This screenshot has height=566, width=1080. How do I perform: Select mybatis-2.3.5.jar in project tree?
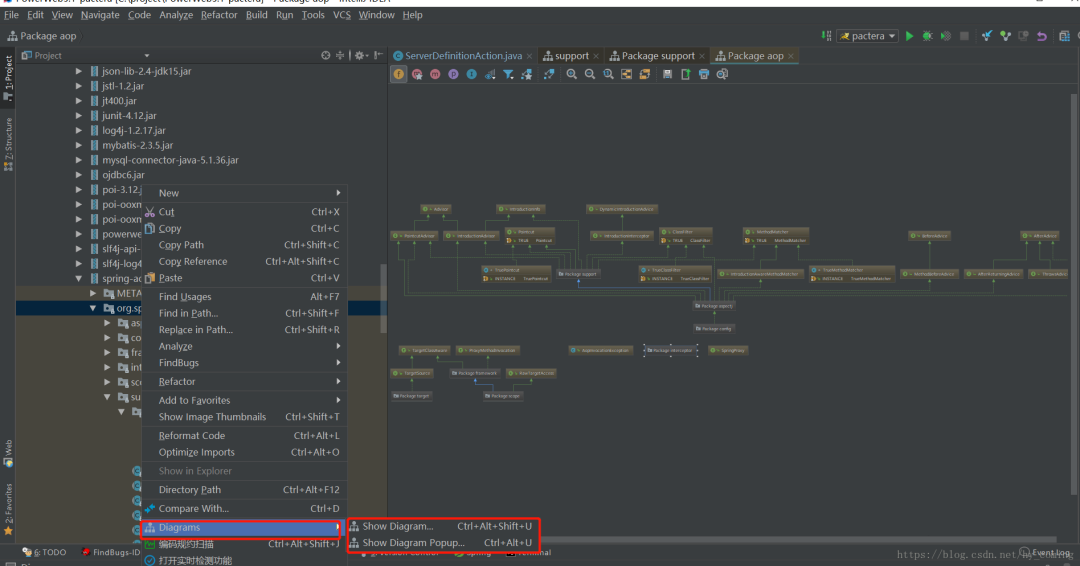pyautogui.click(x=138, y=145)
